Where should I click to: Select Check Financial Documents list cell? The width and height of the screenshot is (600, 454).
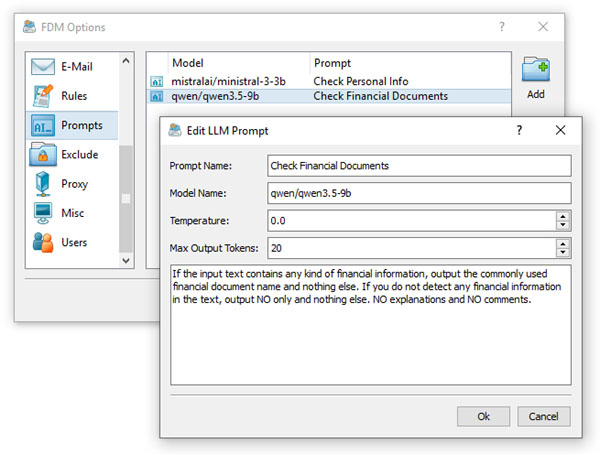pyautogui.click(x=381, y=96)
